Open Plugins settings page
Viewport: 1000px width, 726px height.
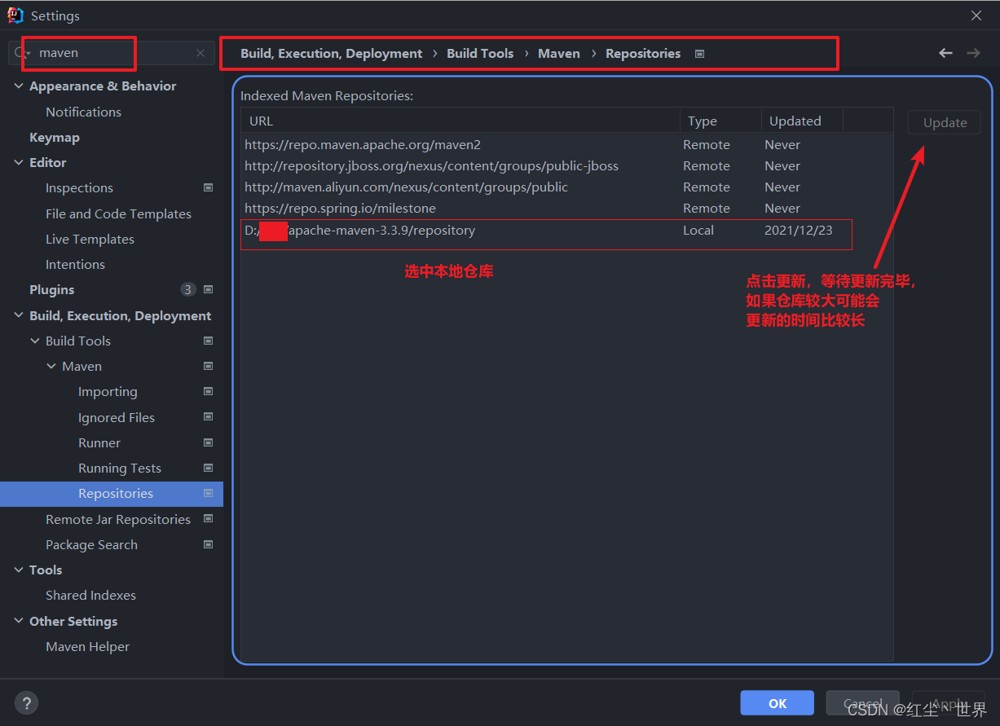[x=52, y=290]
